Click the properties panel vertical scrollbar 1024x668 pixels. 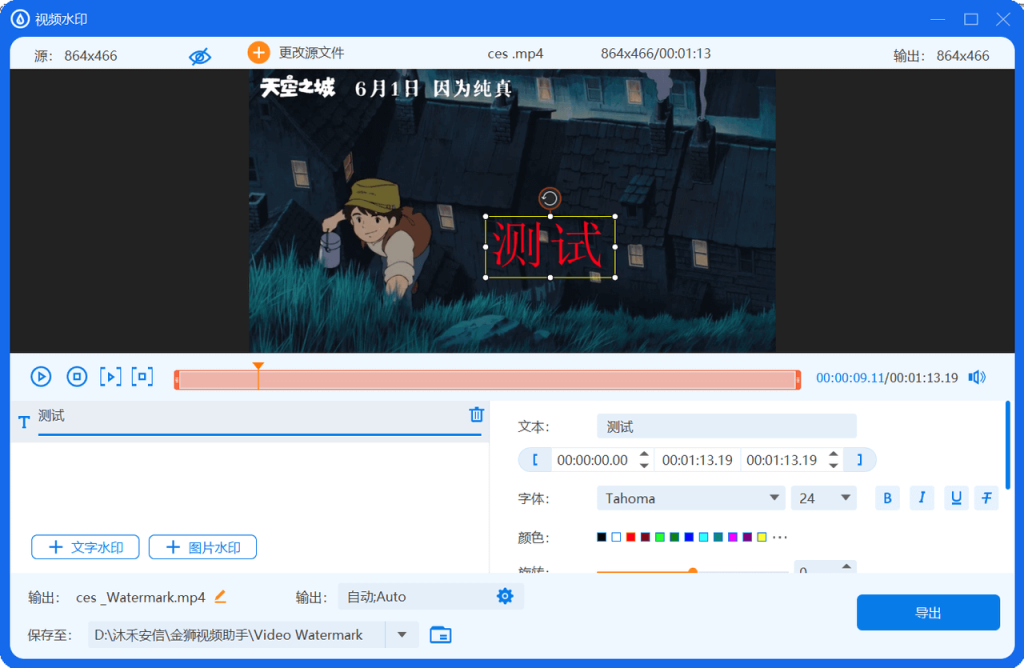[1008, 445]
